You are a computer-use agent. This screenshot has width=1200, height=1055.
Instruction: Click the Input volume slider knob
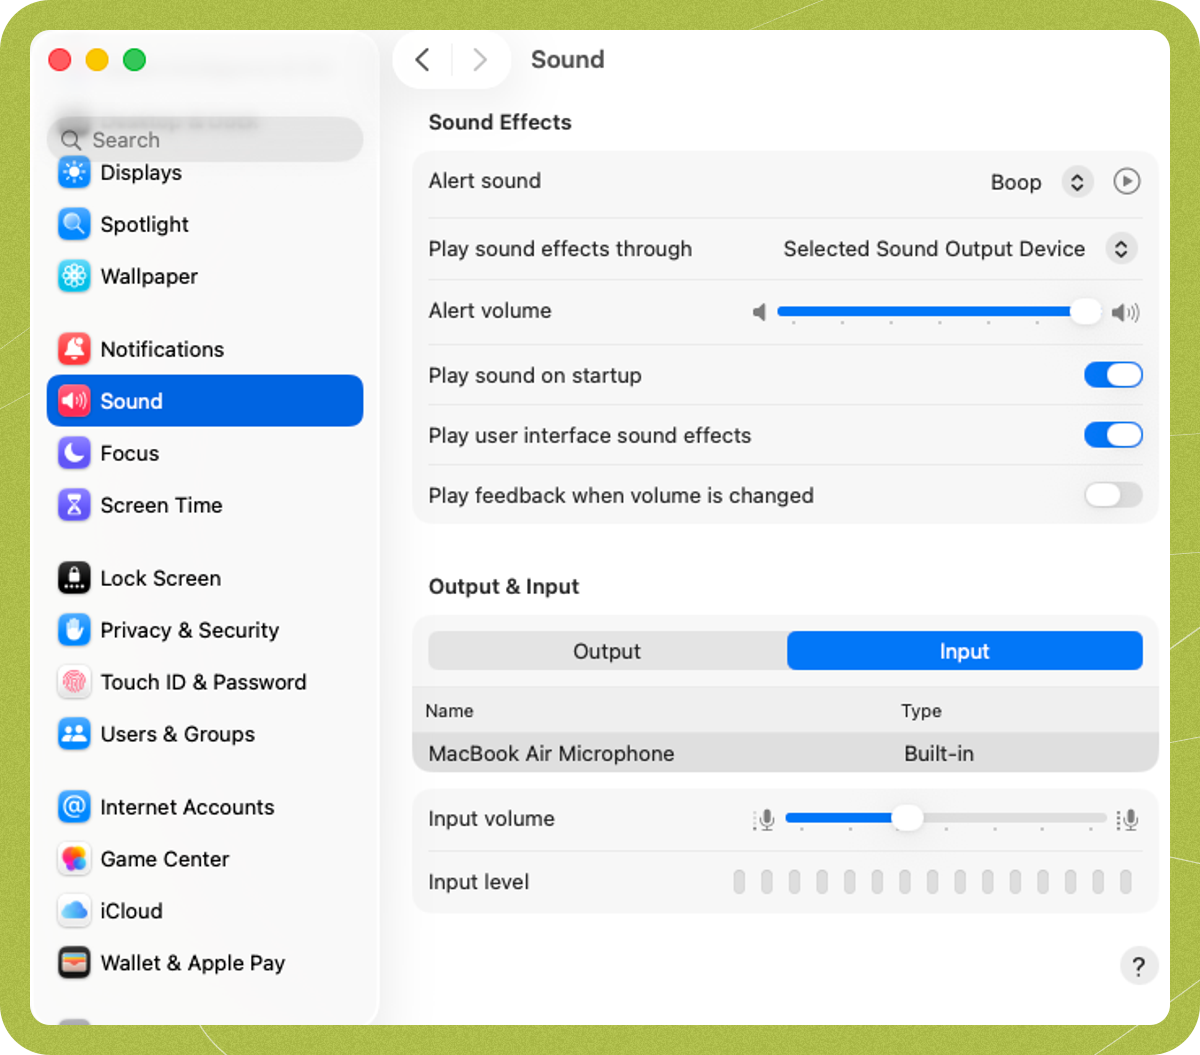907,818
